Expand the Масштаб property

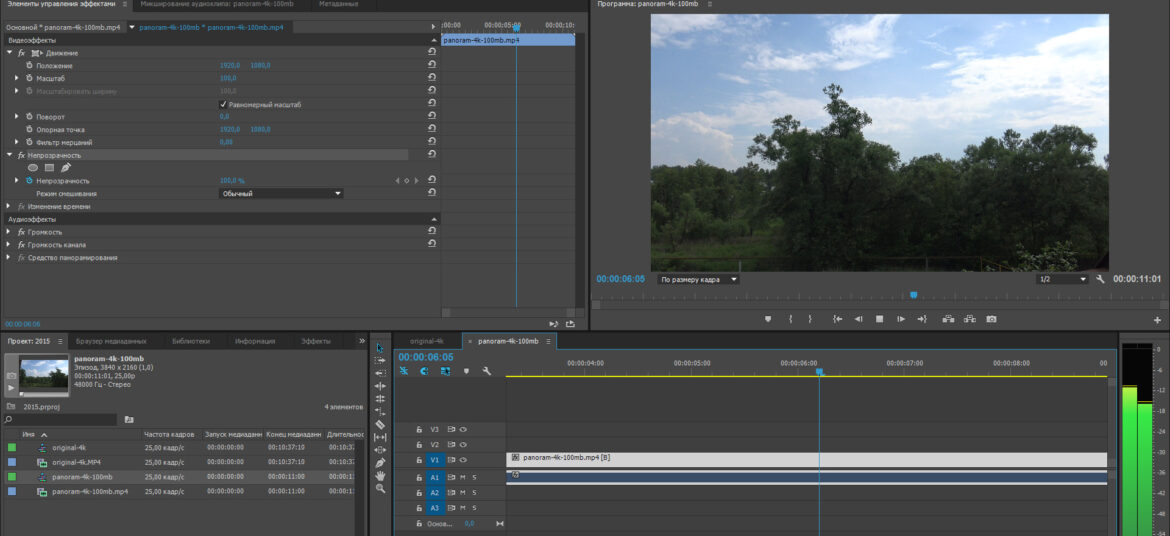pos(17,78)
